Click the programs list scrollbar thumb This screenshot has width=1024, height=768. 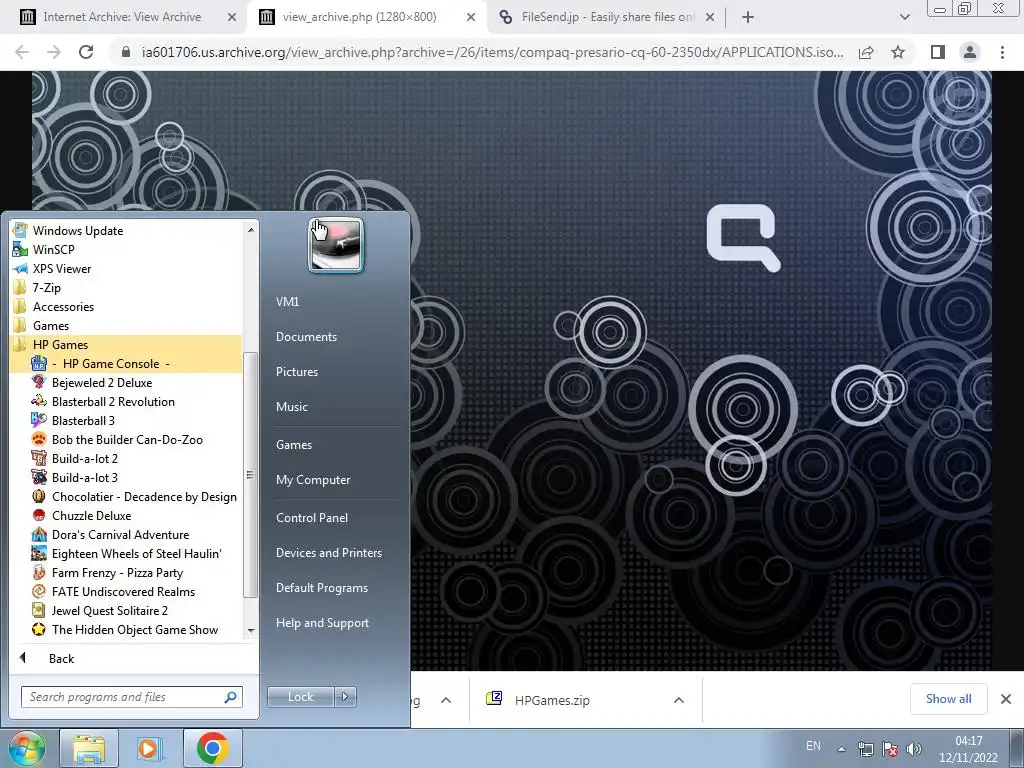point(250,475)
